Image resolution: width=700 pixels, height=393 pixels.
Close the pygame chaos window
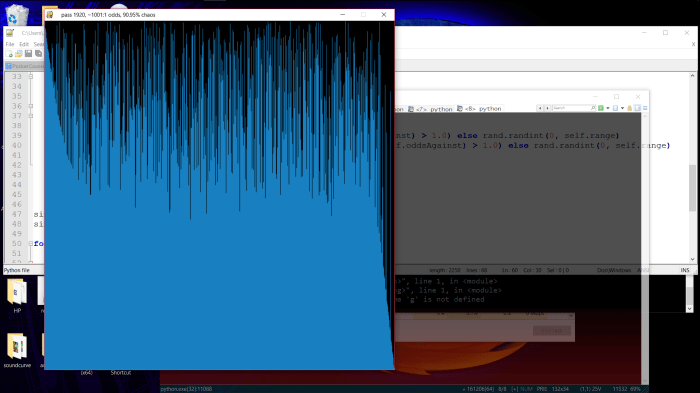point(384,15)
